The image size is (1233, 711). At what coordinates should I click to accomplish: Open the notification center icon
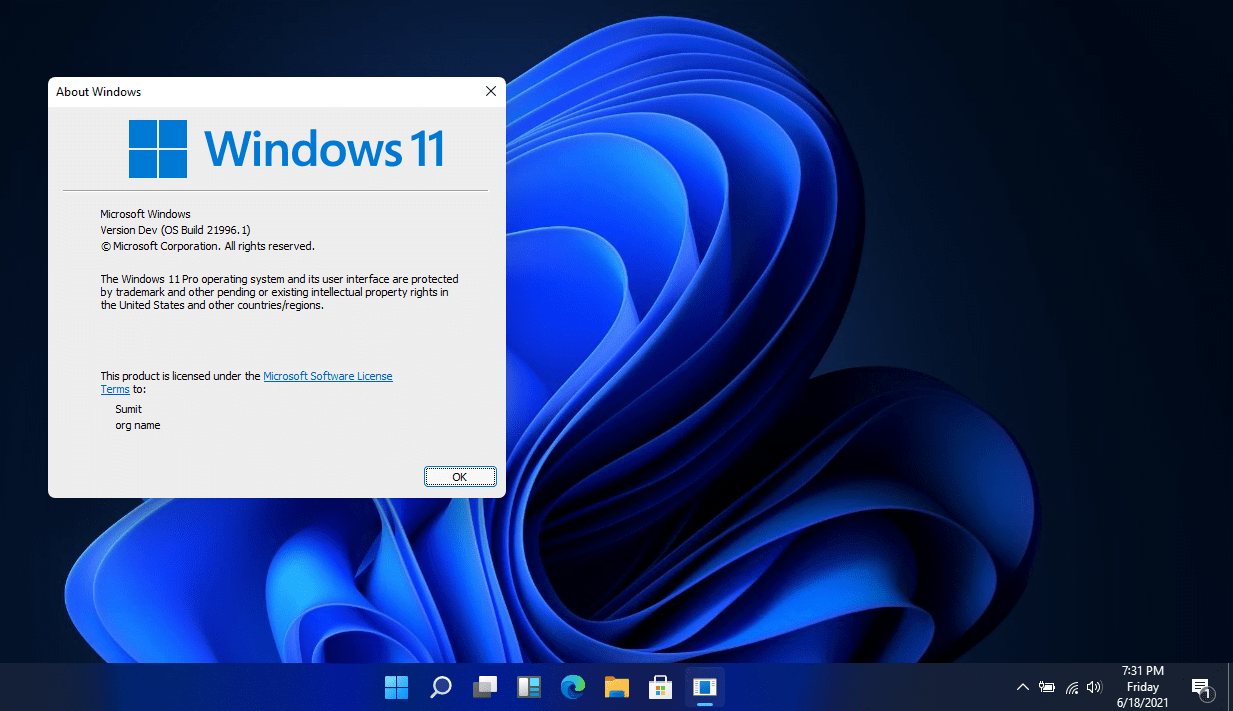1202,687
